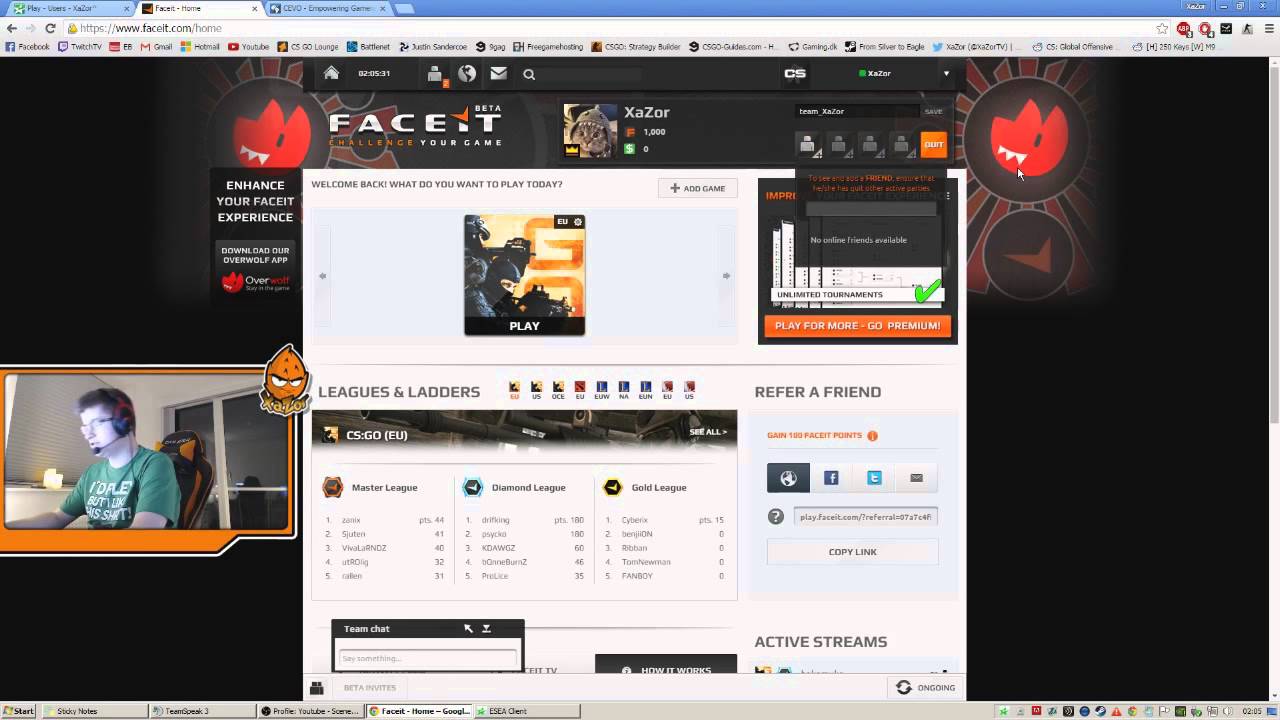The width and height of the screenshot is (1280, 720).
Task: Pop out the Team chat window
Action: point(468,629)
